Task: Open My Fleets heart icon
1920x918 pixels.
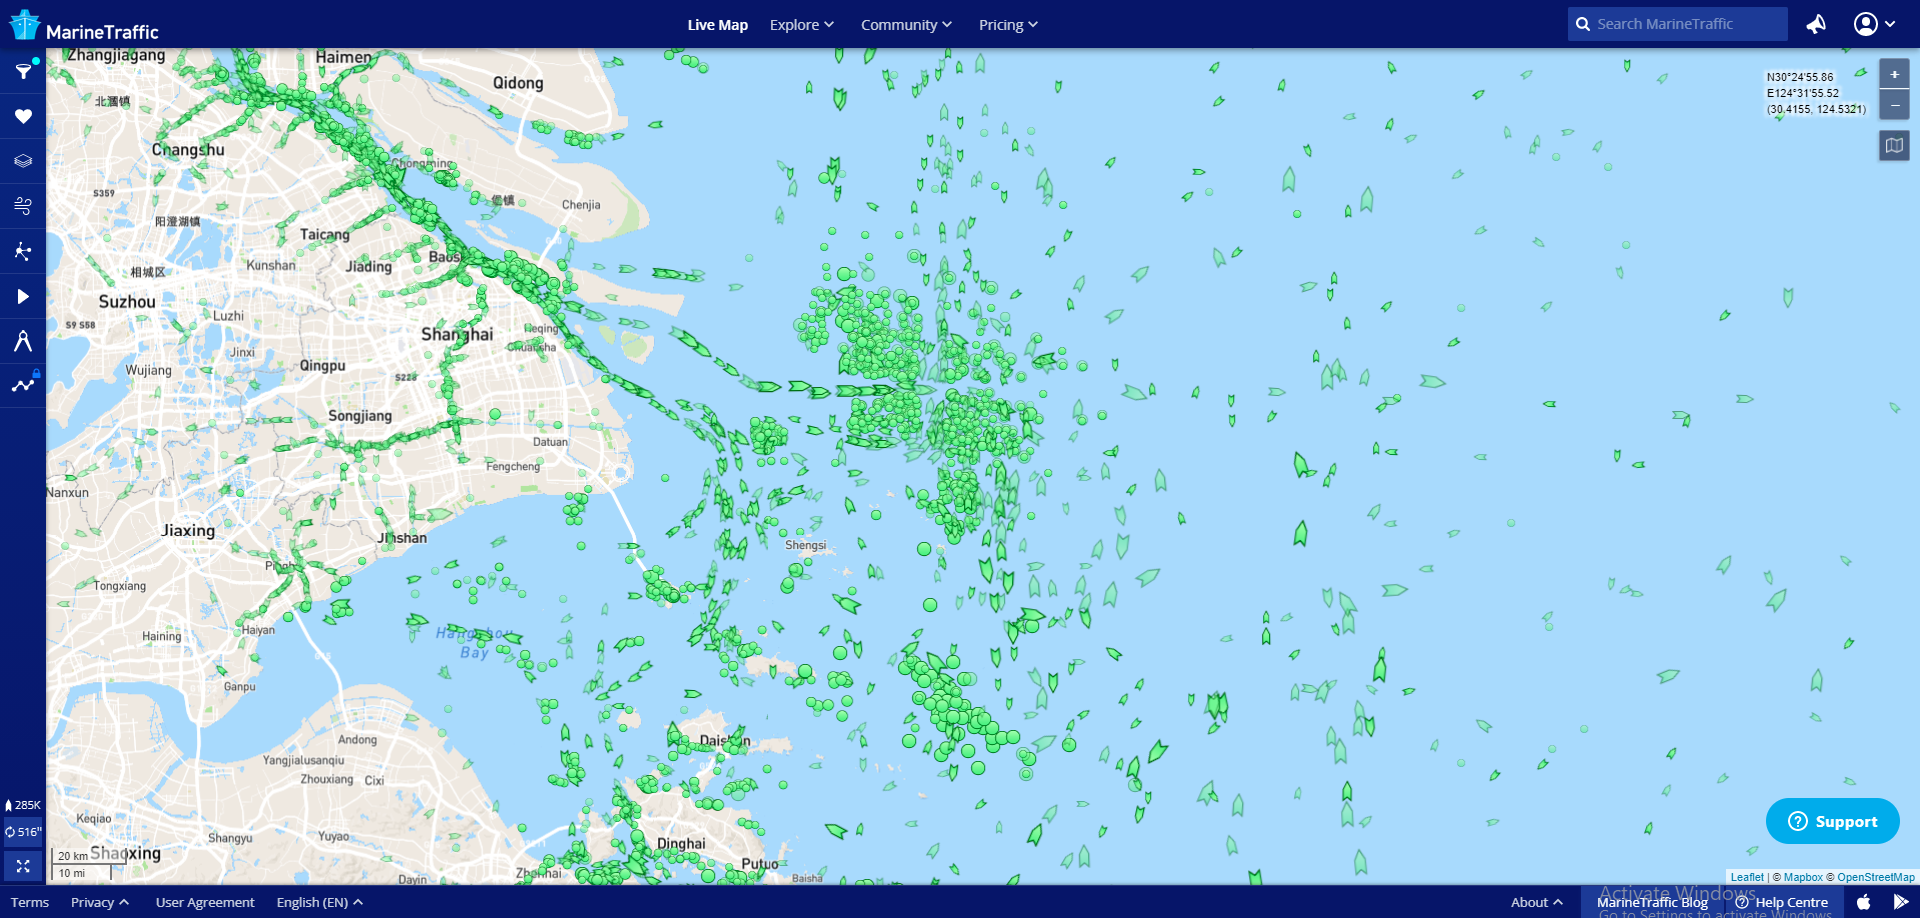Action: click(23, 116)
